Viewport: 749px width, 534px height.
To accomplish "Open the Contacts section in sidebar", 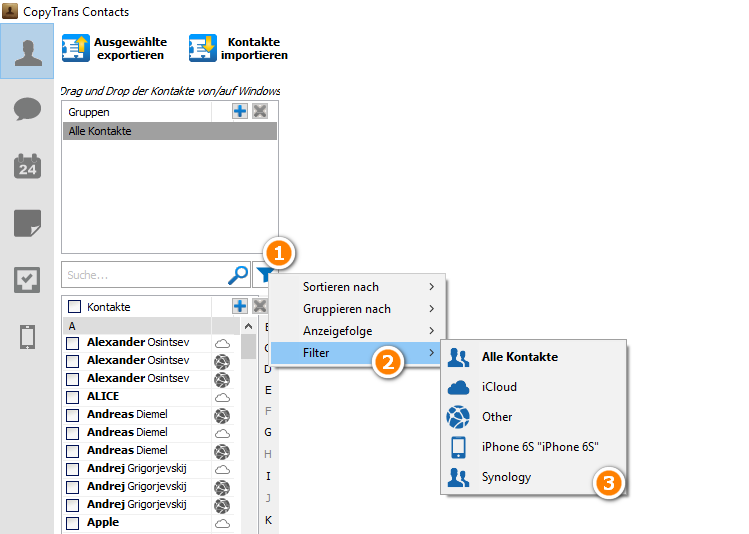I will tap(27, 52).
